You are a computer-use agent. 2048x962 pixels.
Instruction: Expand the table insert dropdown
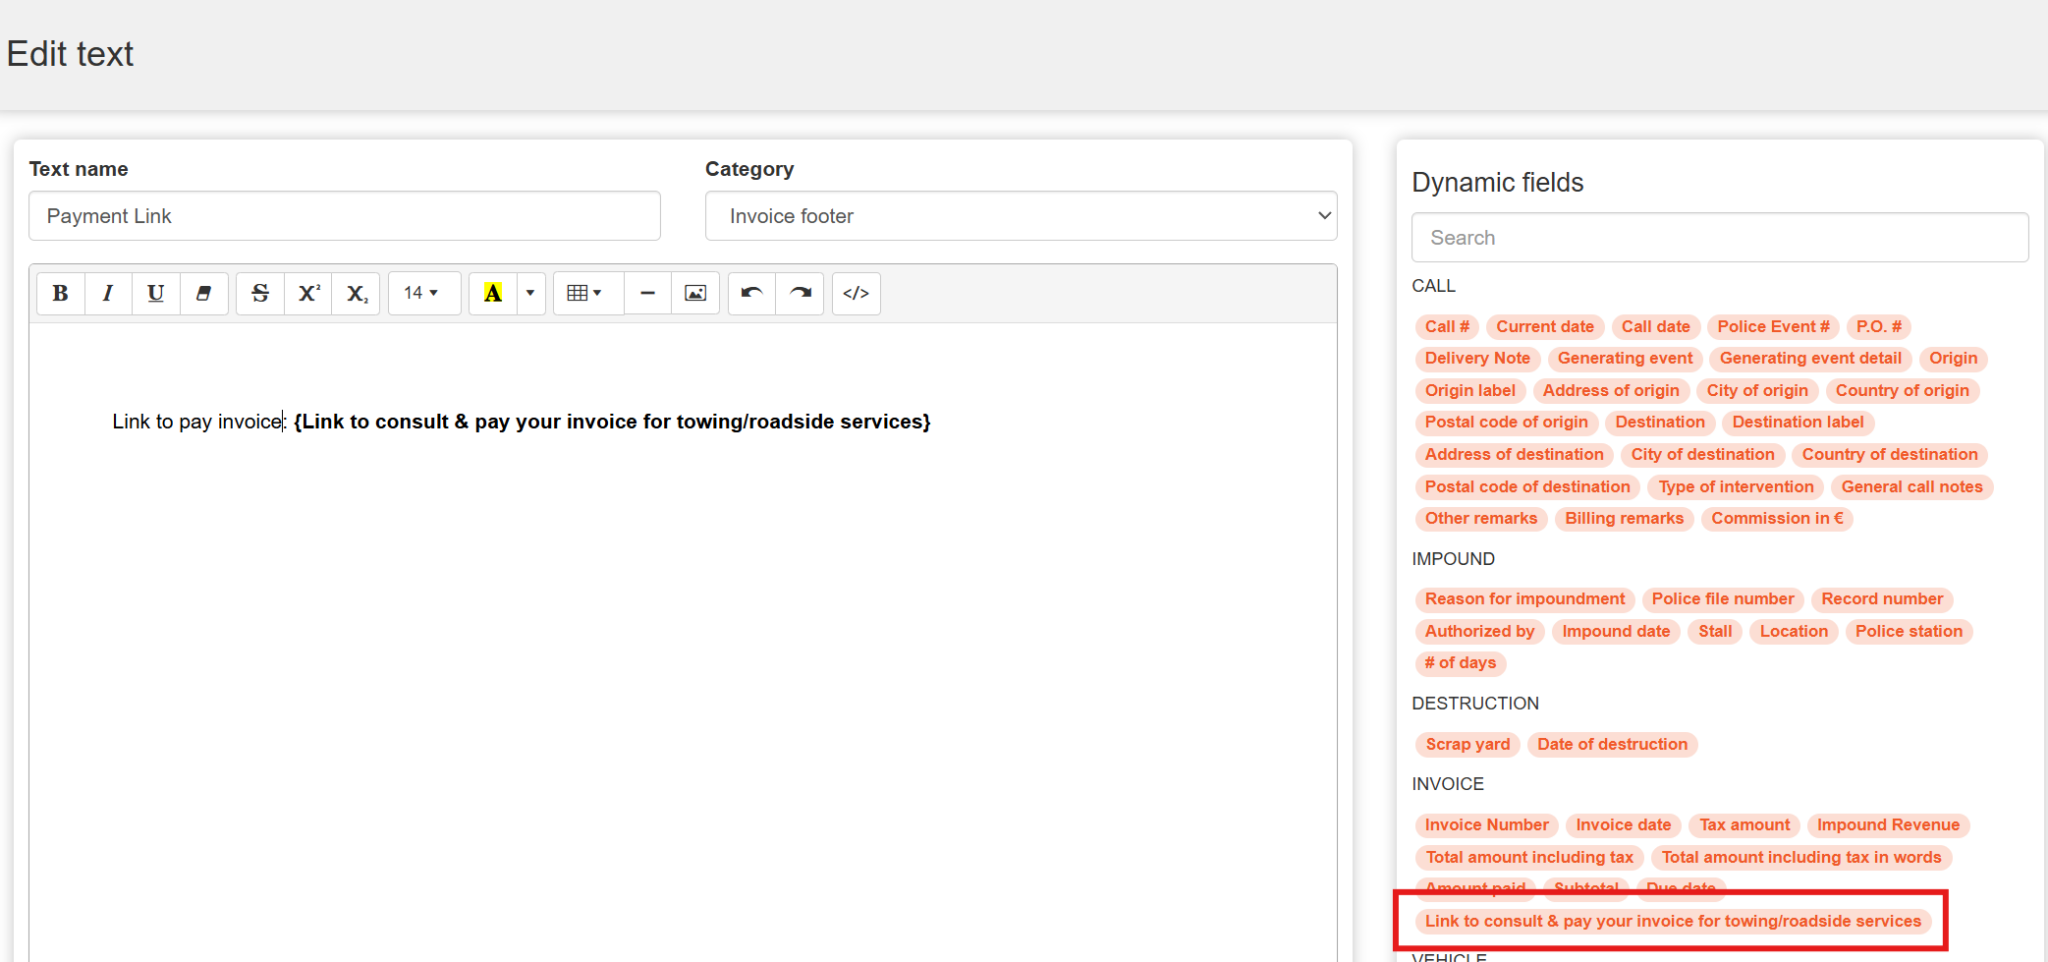tap(585, 293)
